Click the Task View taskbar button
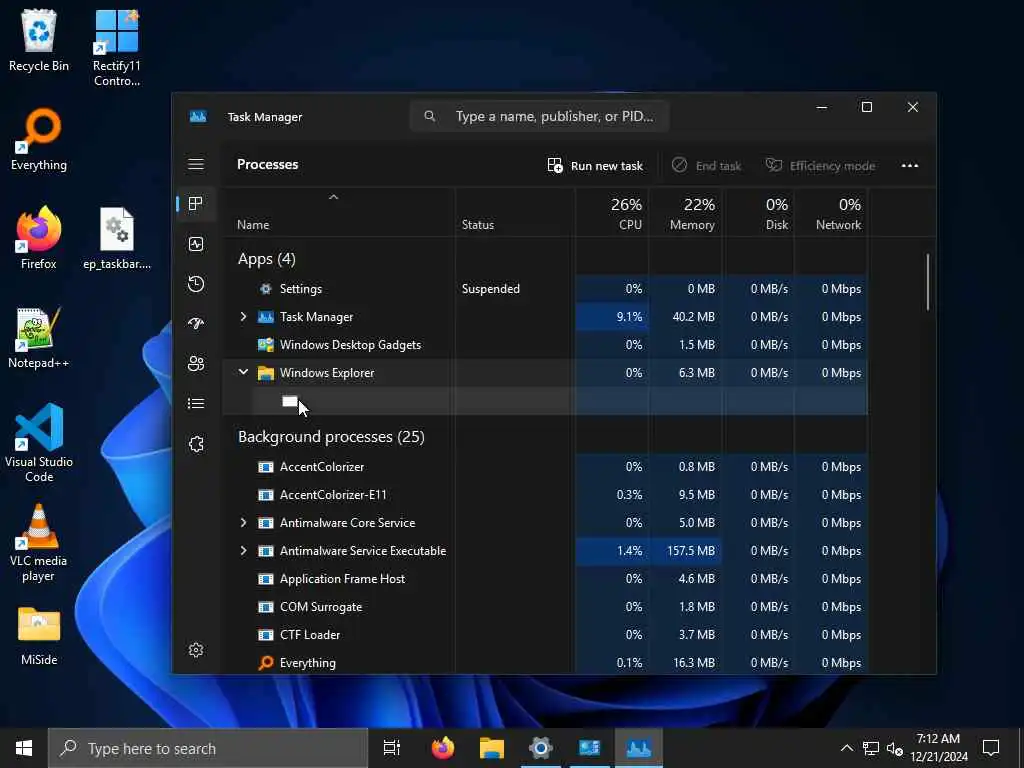The width and height of the screenshot is (1024, 768). 392,748
